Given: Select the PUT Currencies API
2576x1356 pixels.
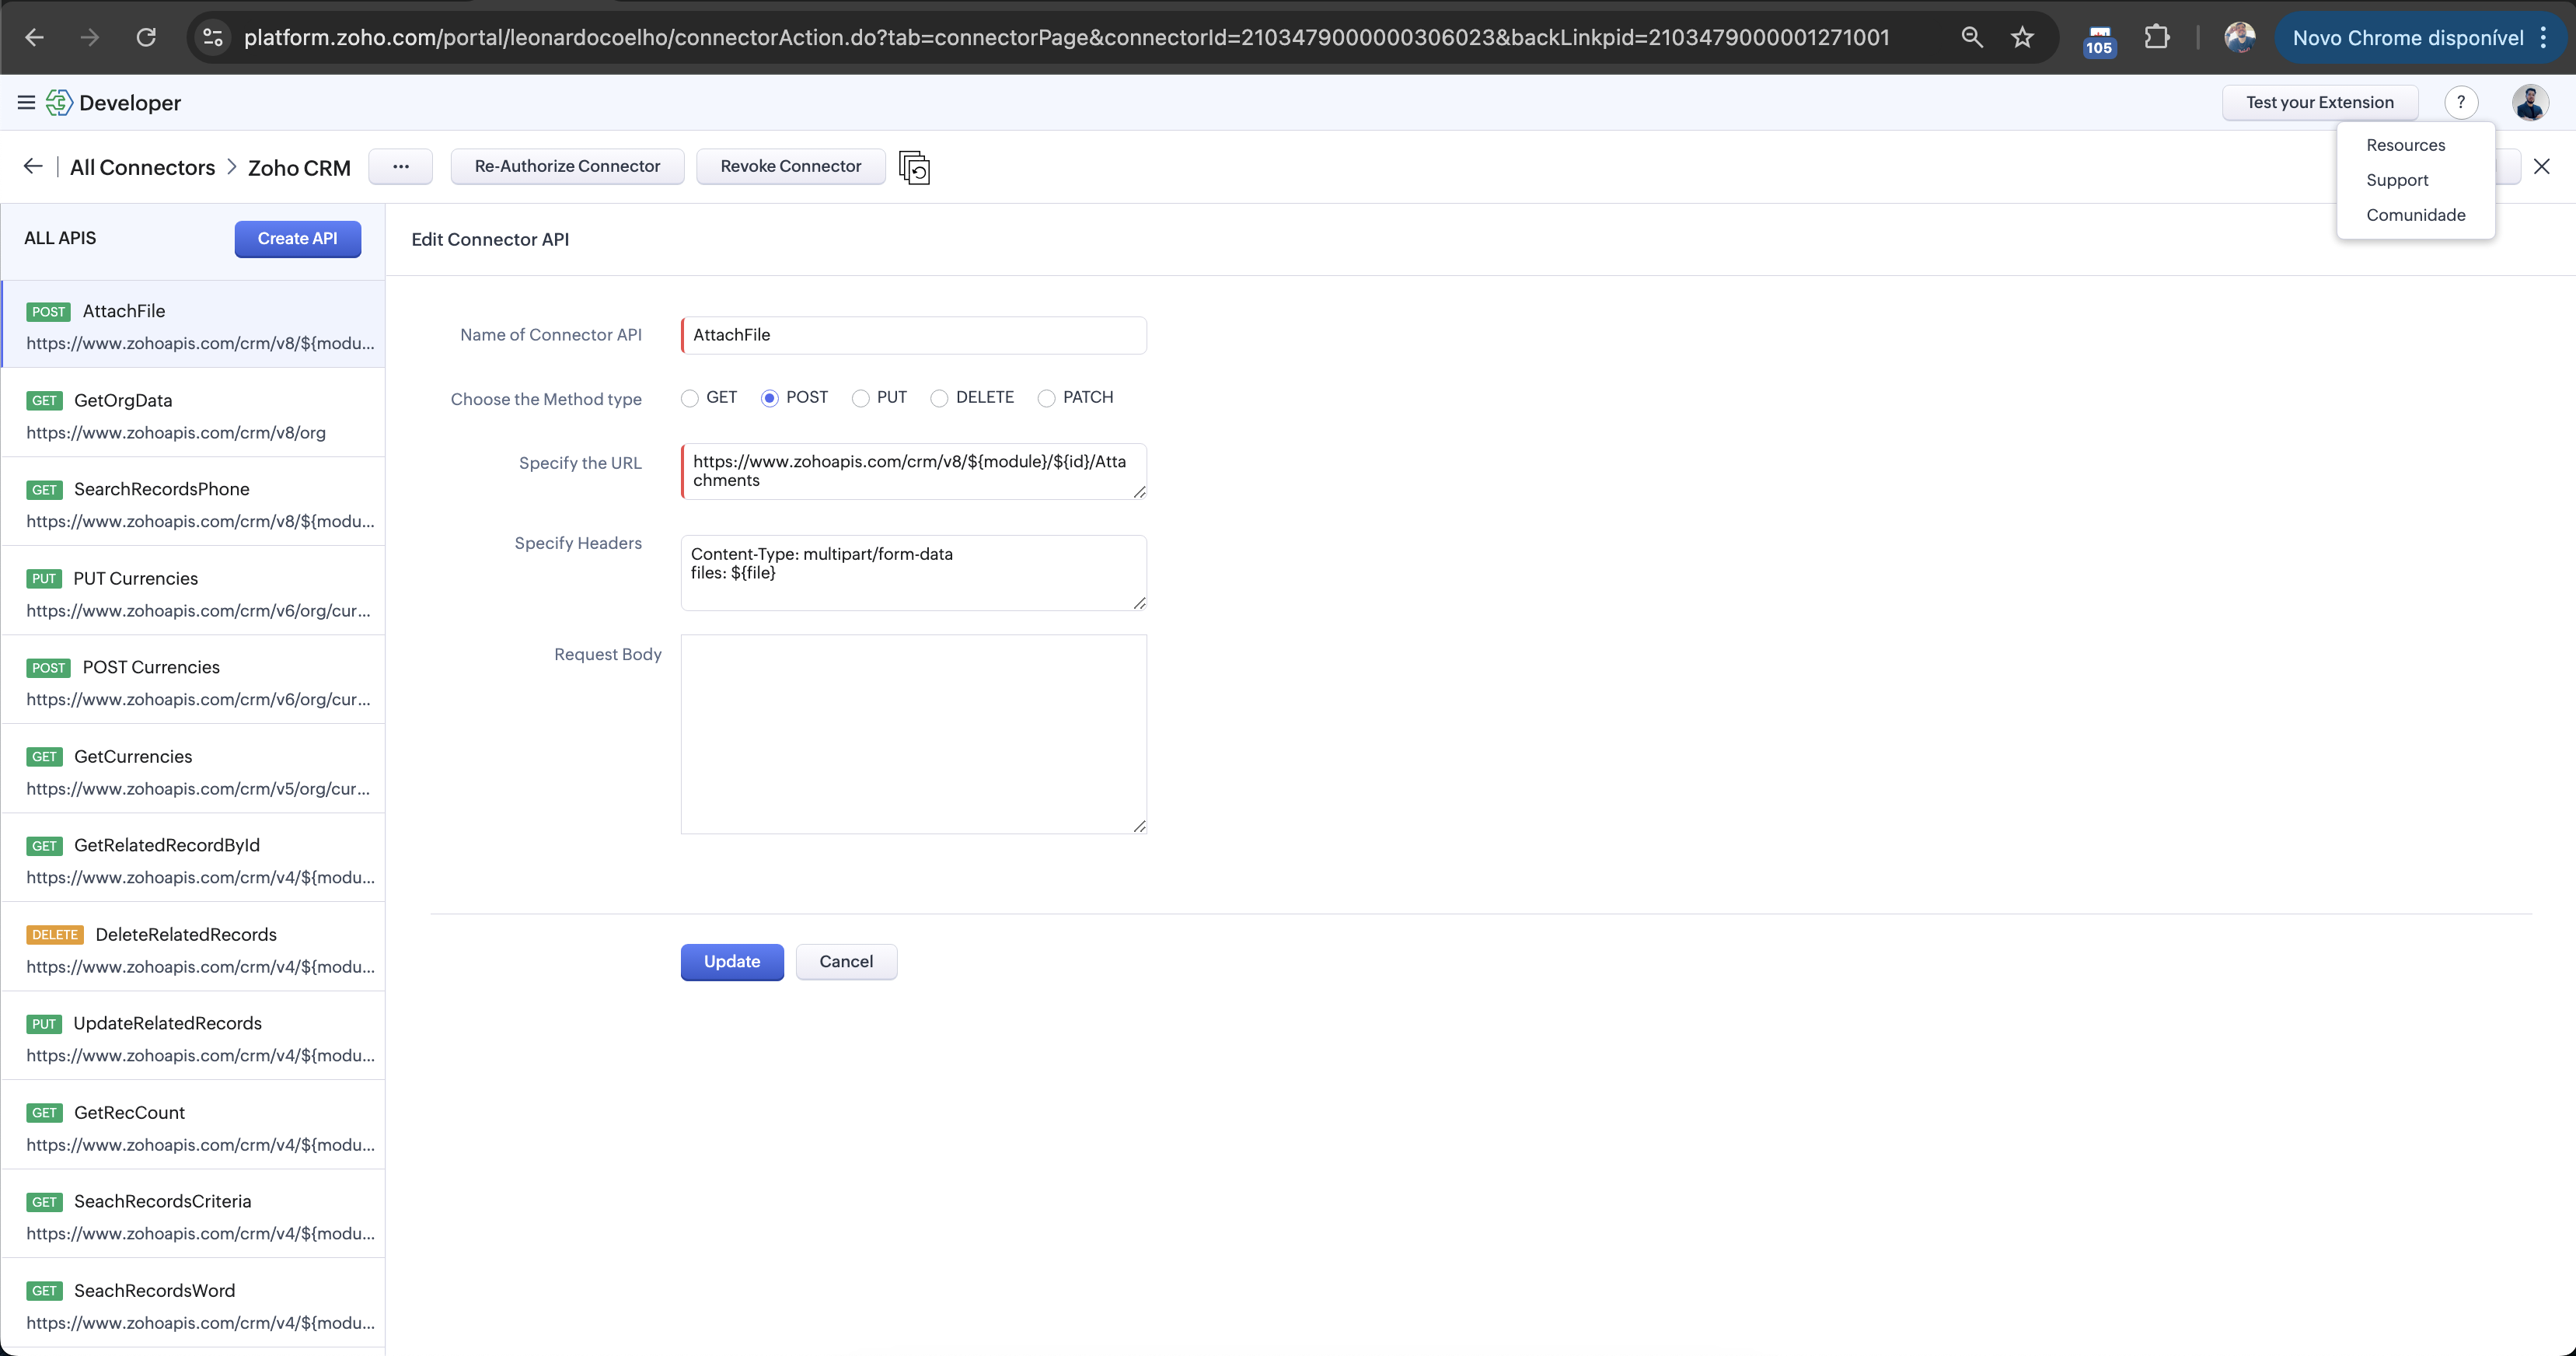Looking at the screenshot, I should pos(194,592).
